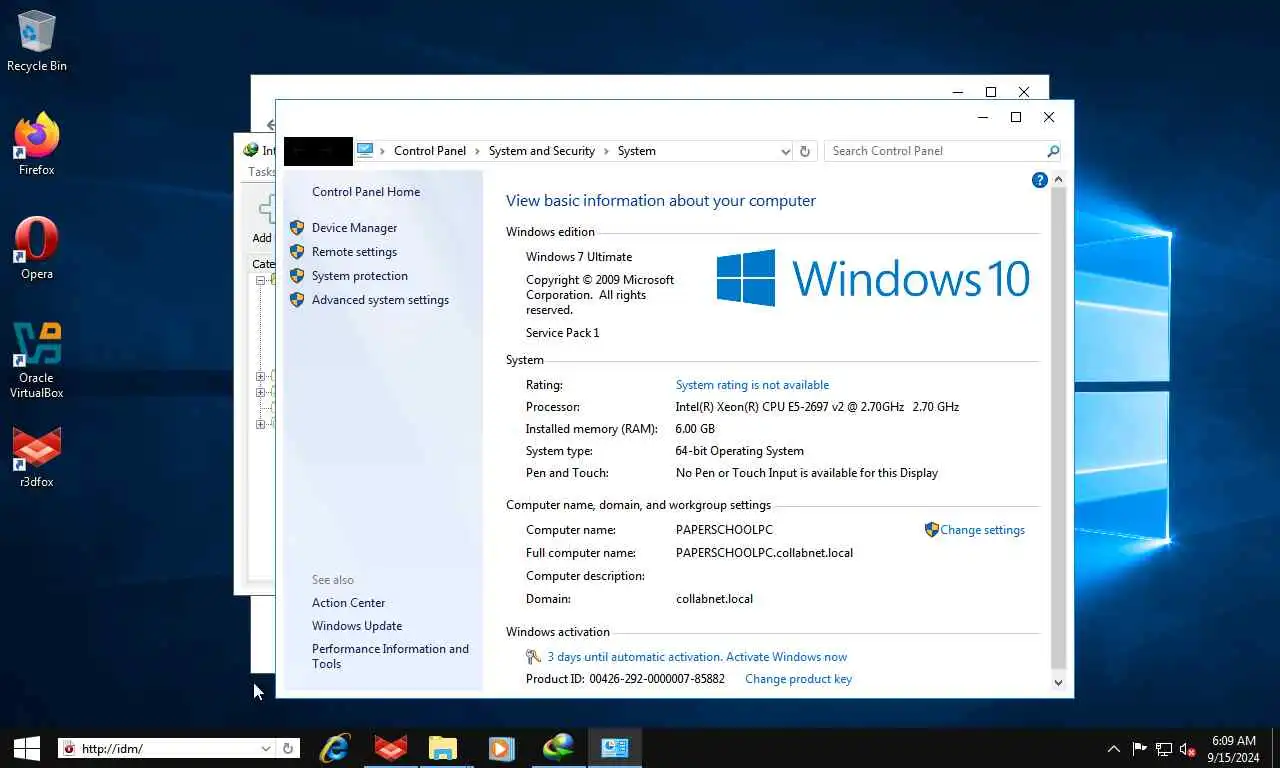Open Device Manager
1280x768 pixels.
coord(354,228)
